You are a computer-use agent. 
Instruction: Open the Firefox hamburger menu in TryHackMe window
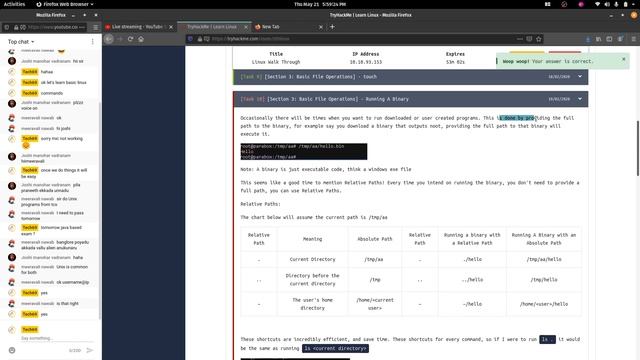coord(633,39)
